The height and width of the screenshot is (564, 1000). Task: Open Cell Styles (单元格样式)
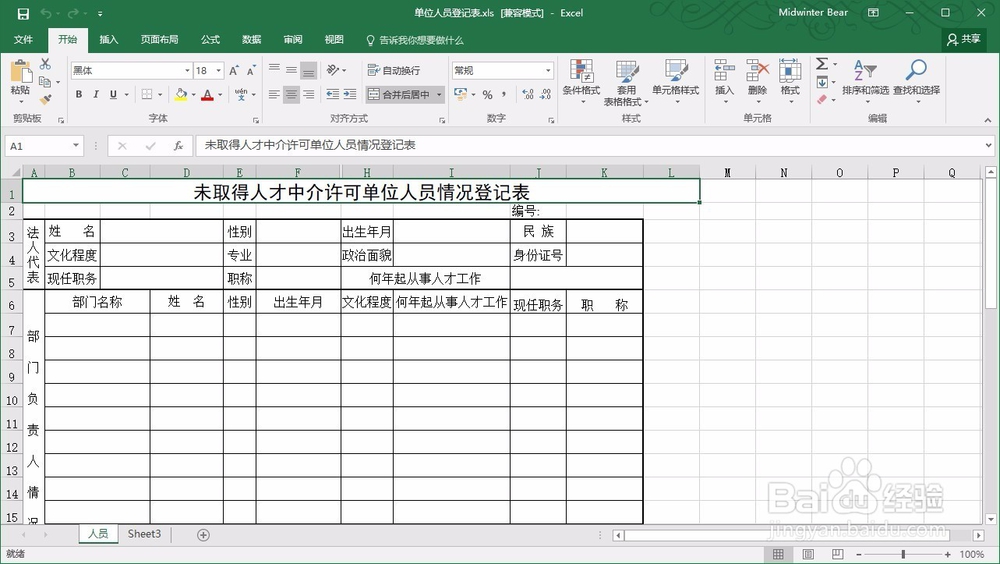[675, 80]
